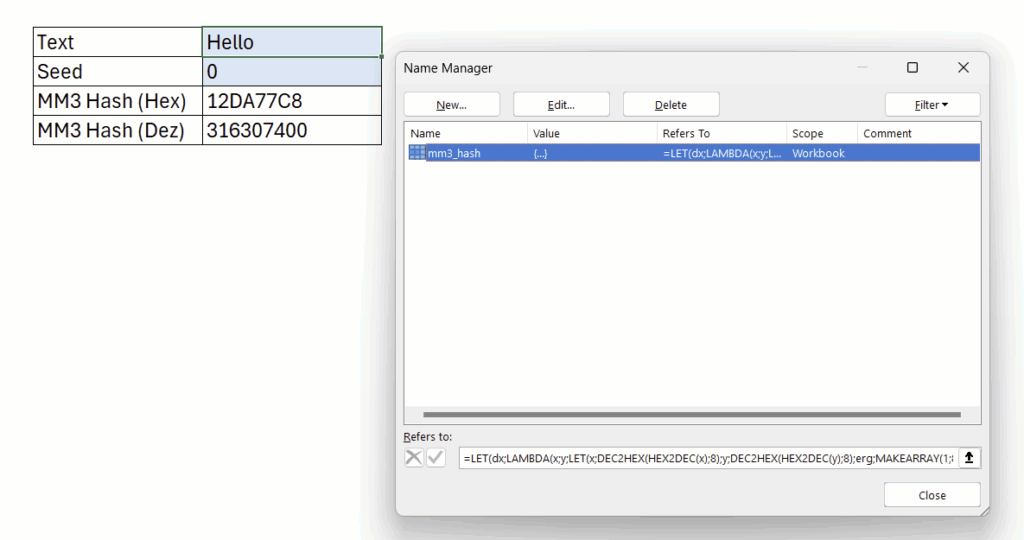Click the Refers To column header
Image resolution: width=1024 pixels, height=540 pixels.
tap(720, 133)
